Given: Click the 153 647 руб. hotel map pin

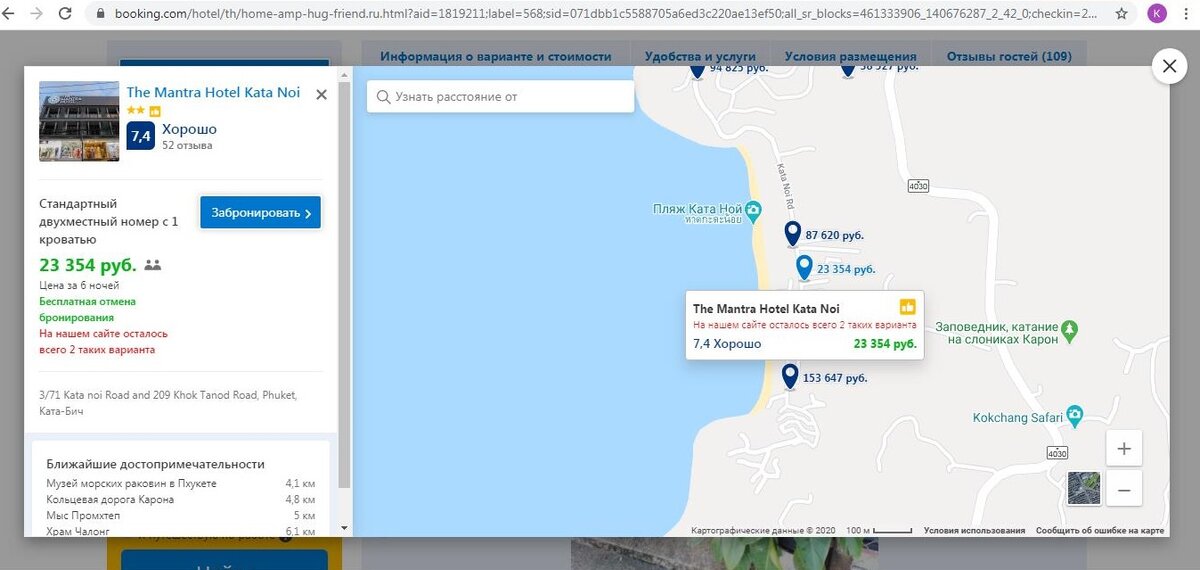Looking at the screenshot, I should pyautogui.click(x=790, y=376).
